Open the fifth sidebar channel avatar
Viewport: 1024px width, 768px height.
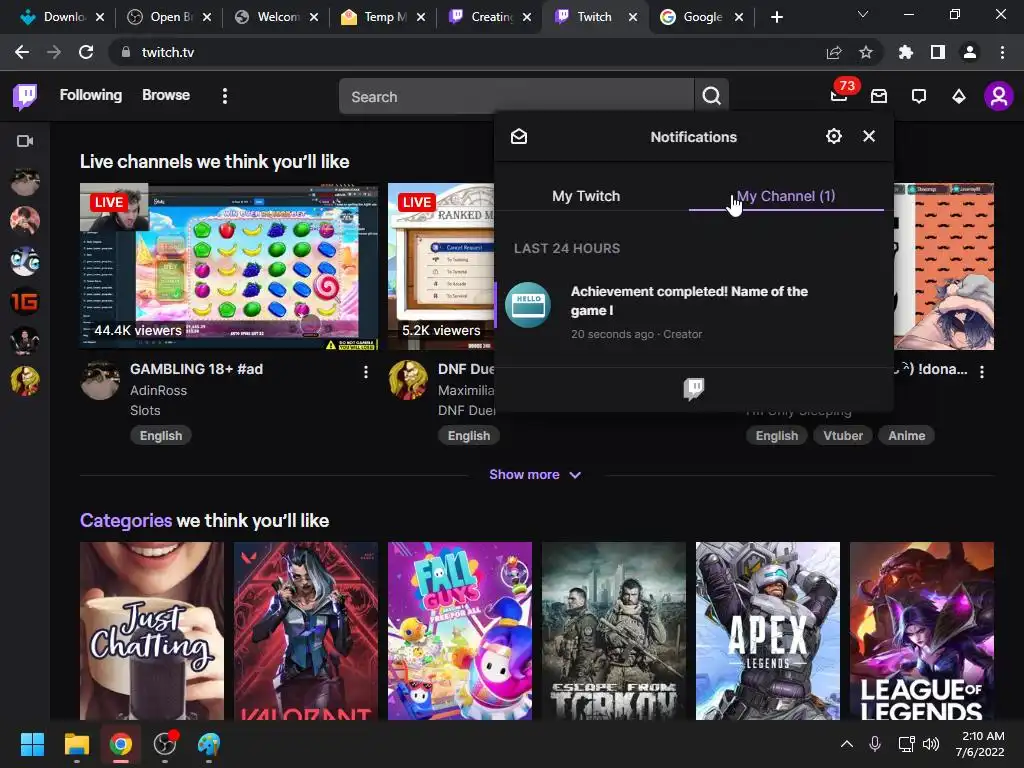coord(25,341)
